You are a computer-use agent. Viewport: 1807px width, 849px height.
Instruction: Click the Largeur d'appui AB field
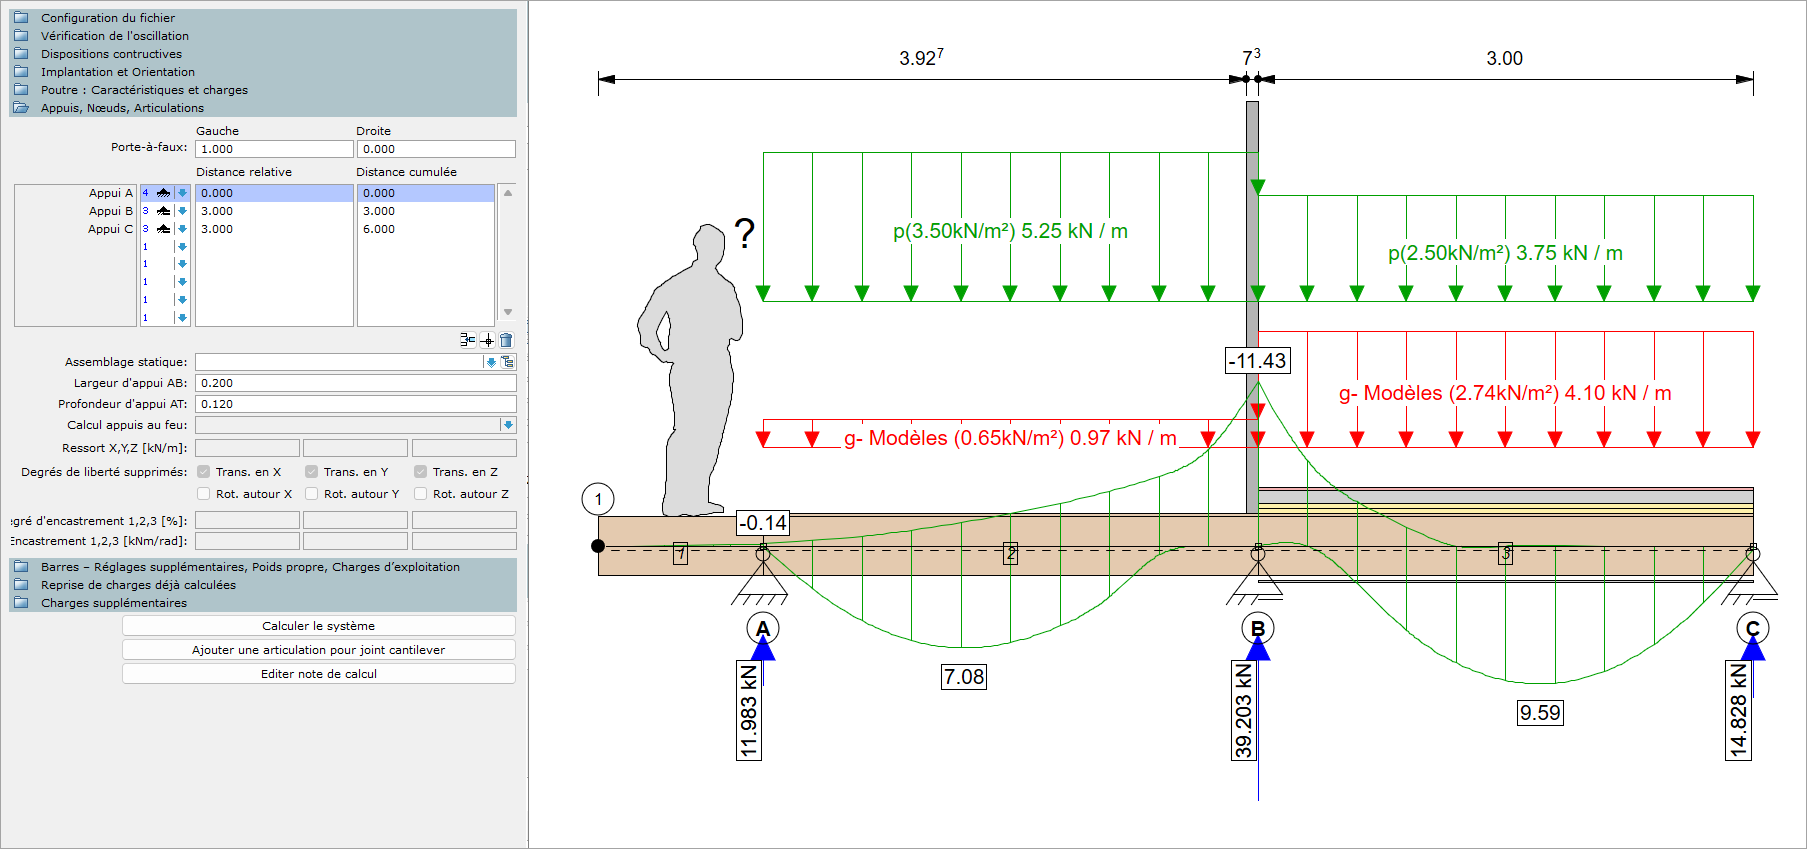[x=356, y=383]
